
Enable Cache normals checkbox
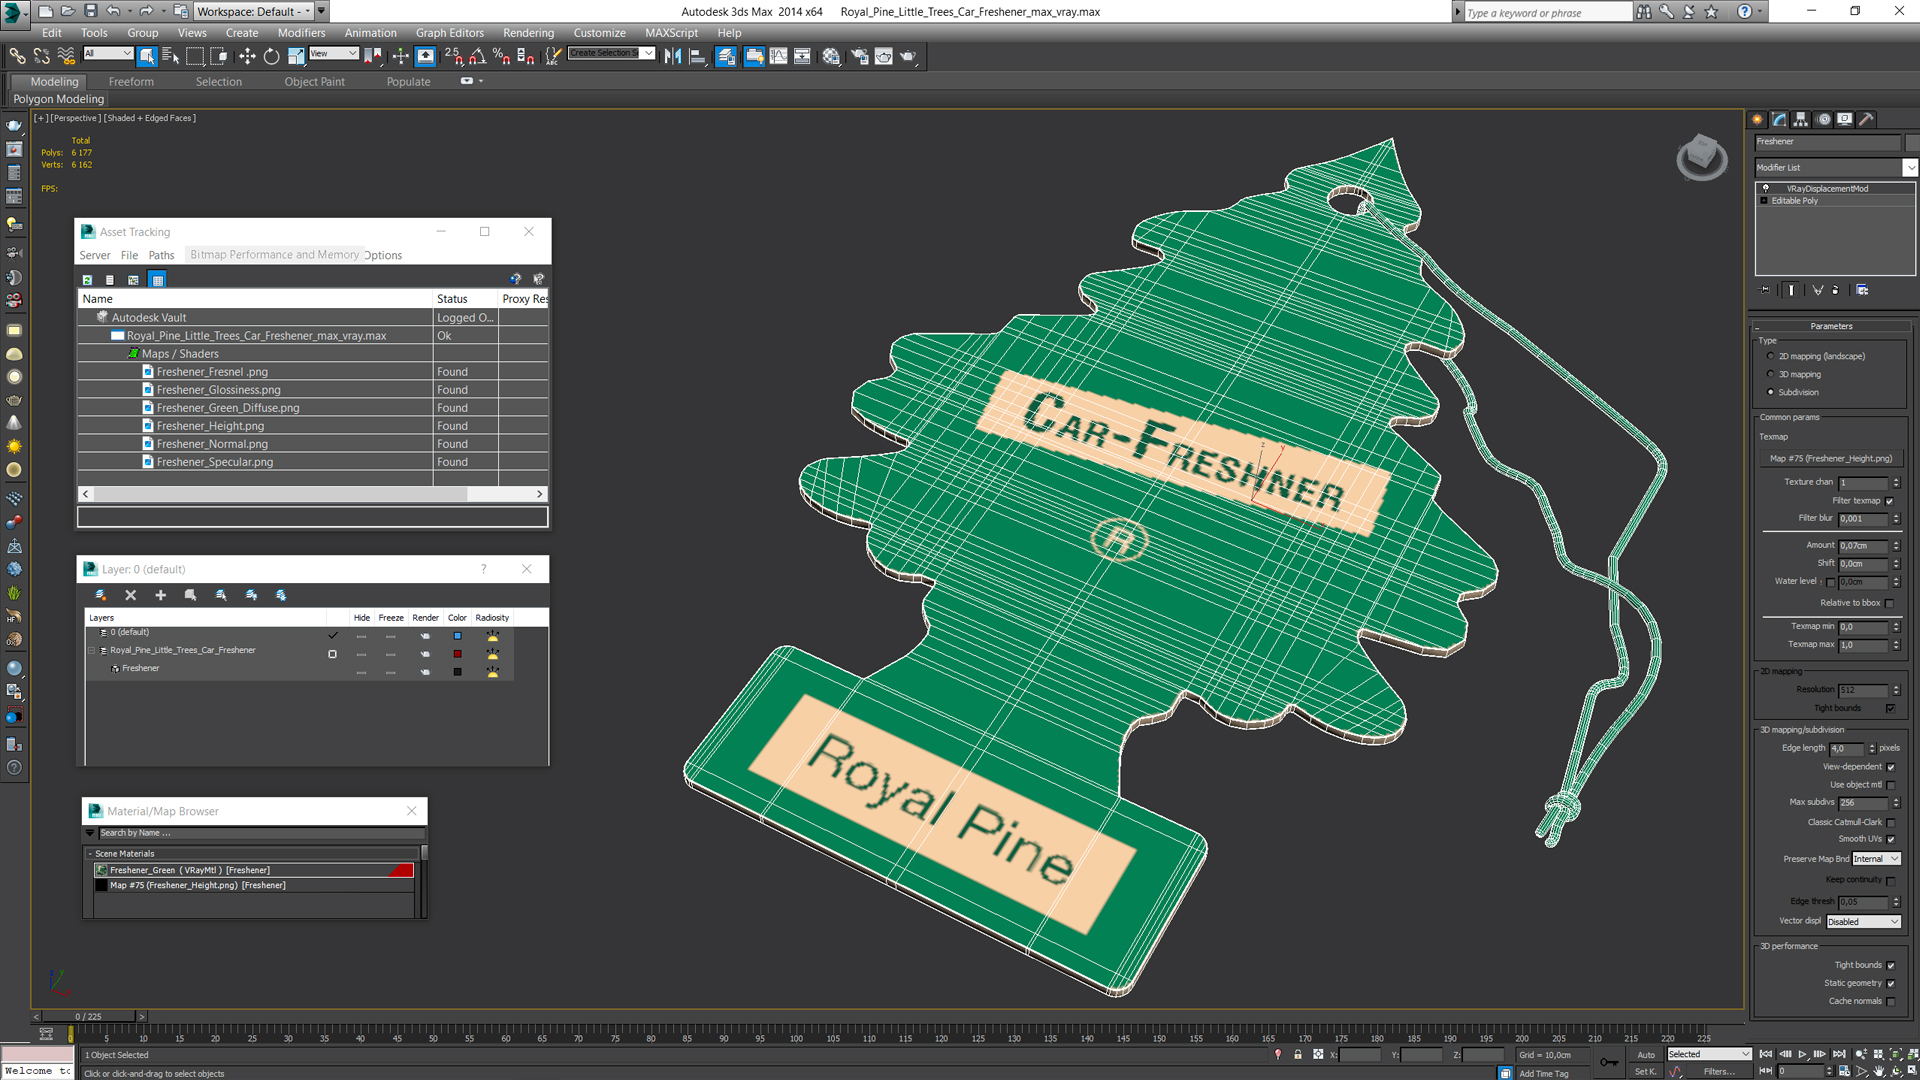(1890, 1001)
